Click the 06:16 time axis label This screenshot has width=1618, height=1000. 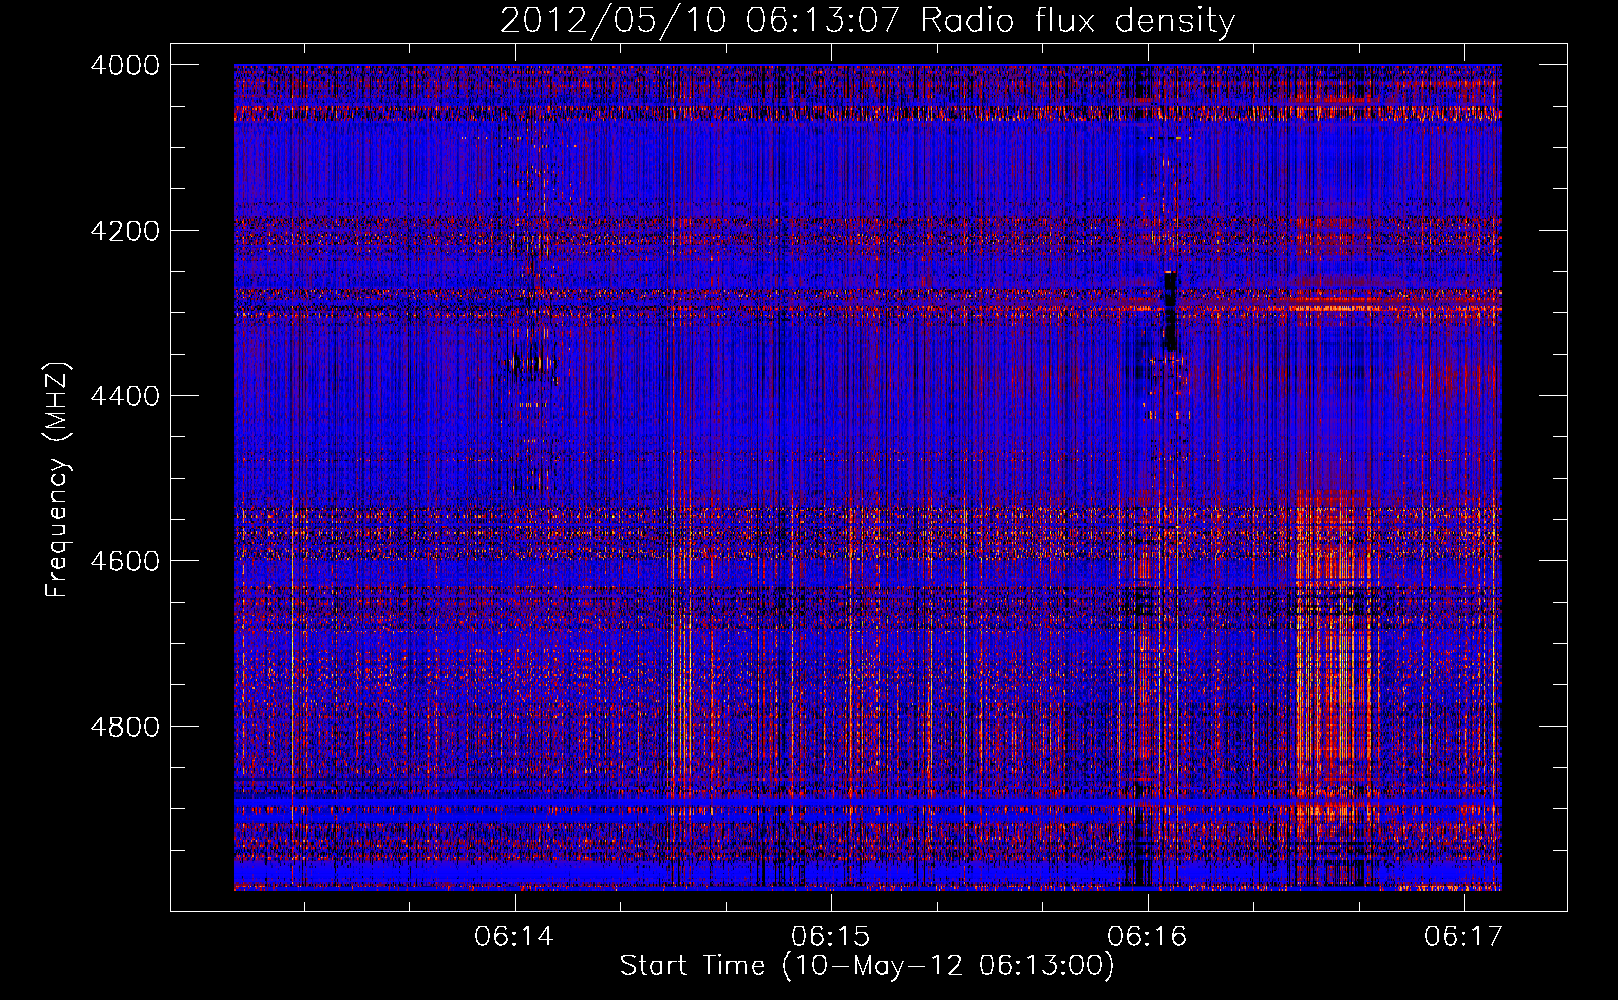click(x=1147, y=937)
